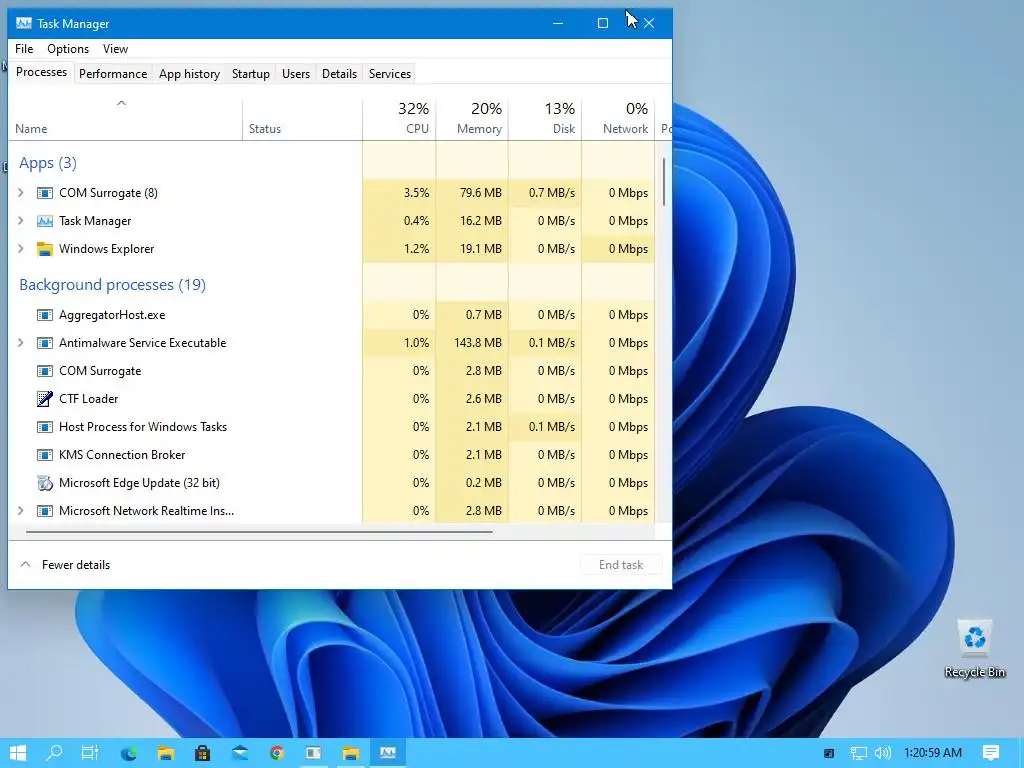Image resolution: width=1024 pixels, height=768 pixels.
Task: Sort by the Disk column header
Action: tap(545, 120)
